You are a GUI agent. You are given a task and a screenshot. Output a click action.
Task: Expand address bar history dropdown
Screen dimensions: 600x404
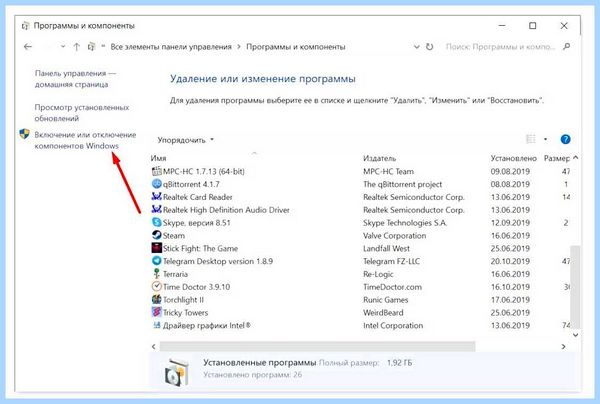(x=417, y=47)
